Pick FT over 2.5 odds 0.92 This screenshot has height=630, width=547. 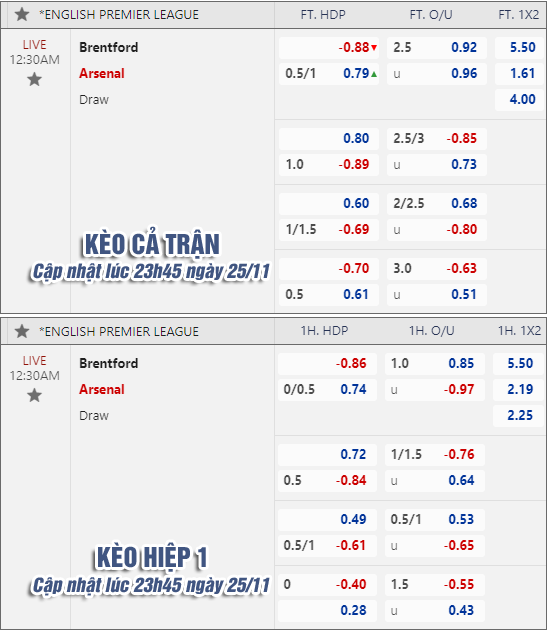[x=464, y=47]
